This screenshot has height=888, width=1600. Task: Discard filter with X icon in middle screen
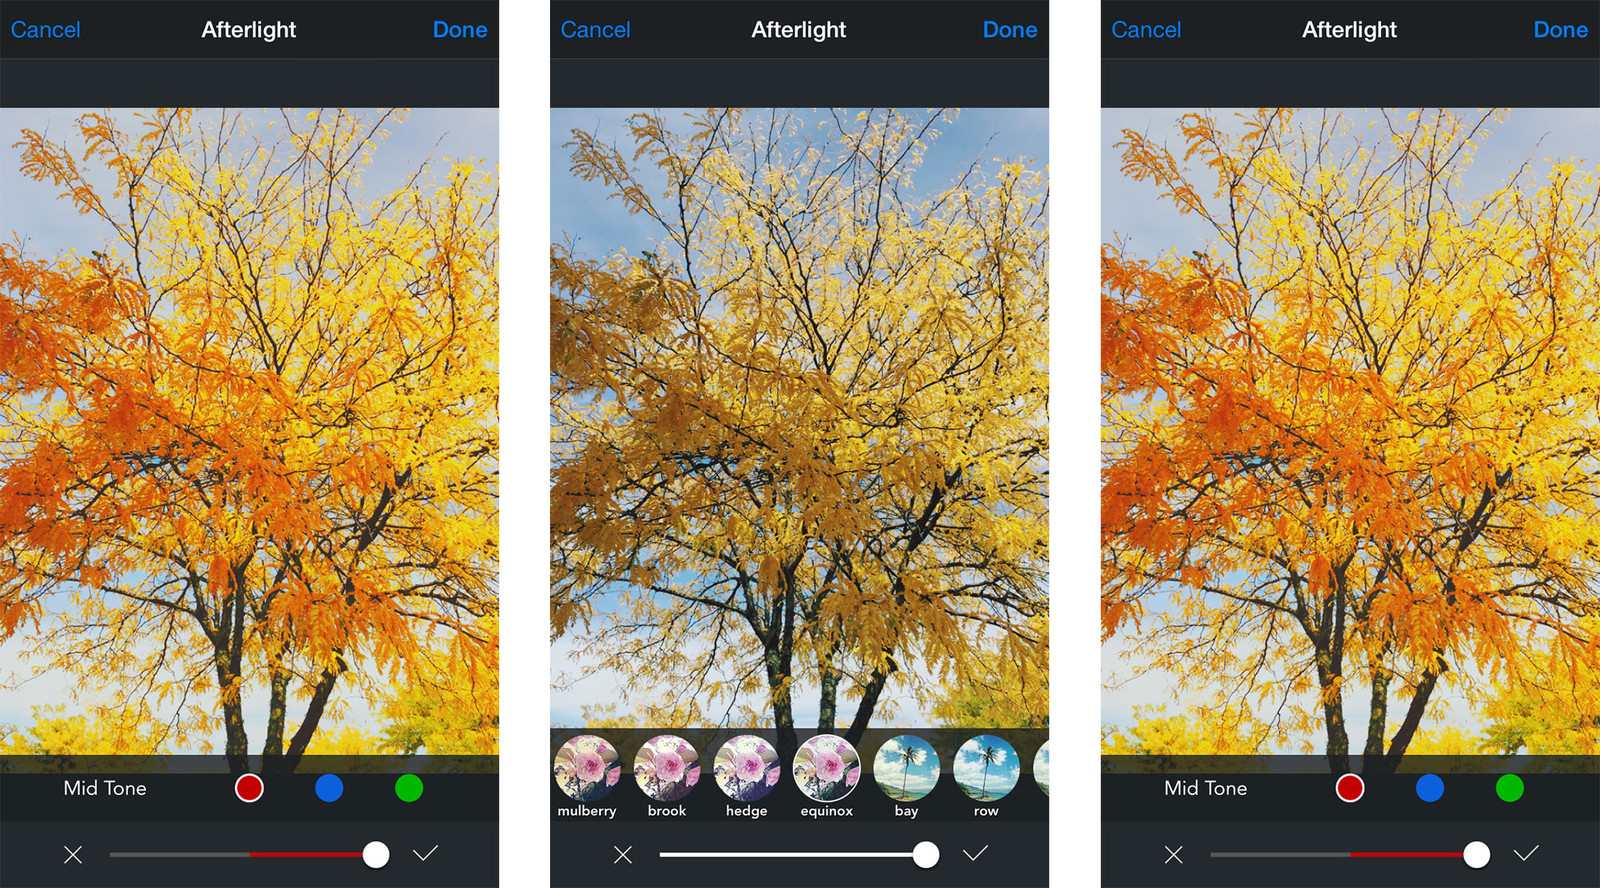point(623,855)
